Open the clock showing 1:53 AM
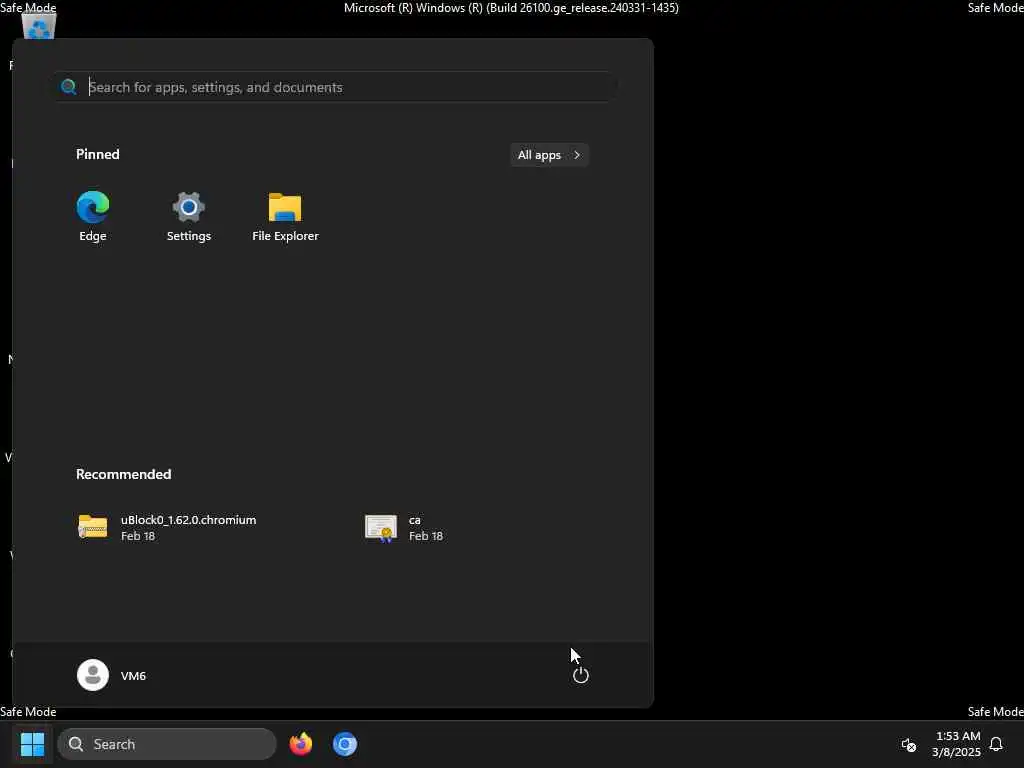1024x768 pixels. tap(957, 744)
